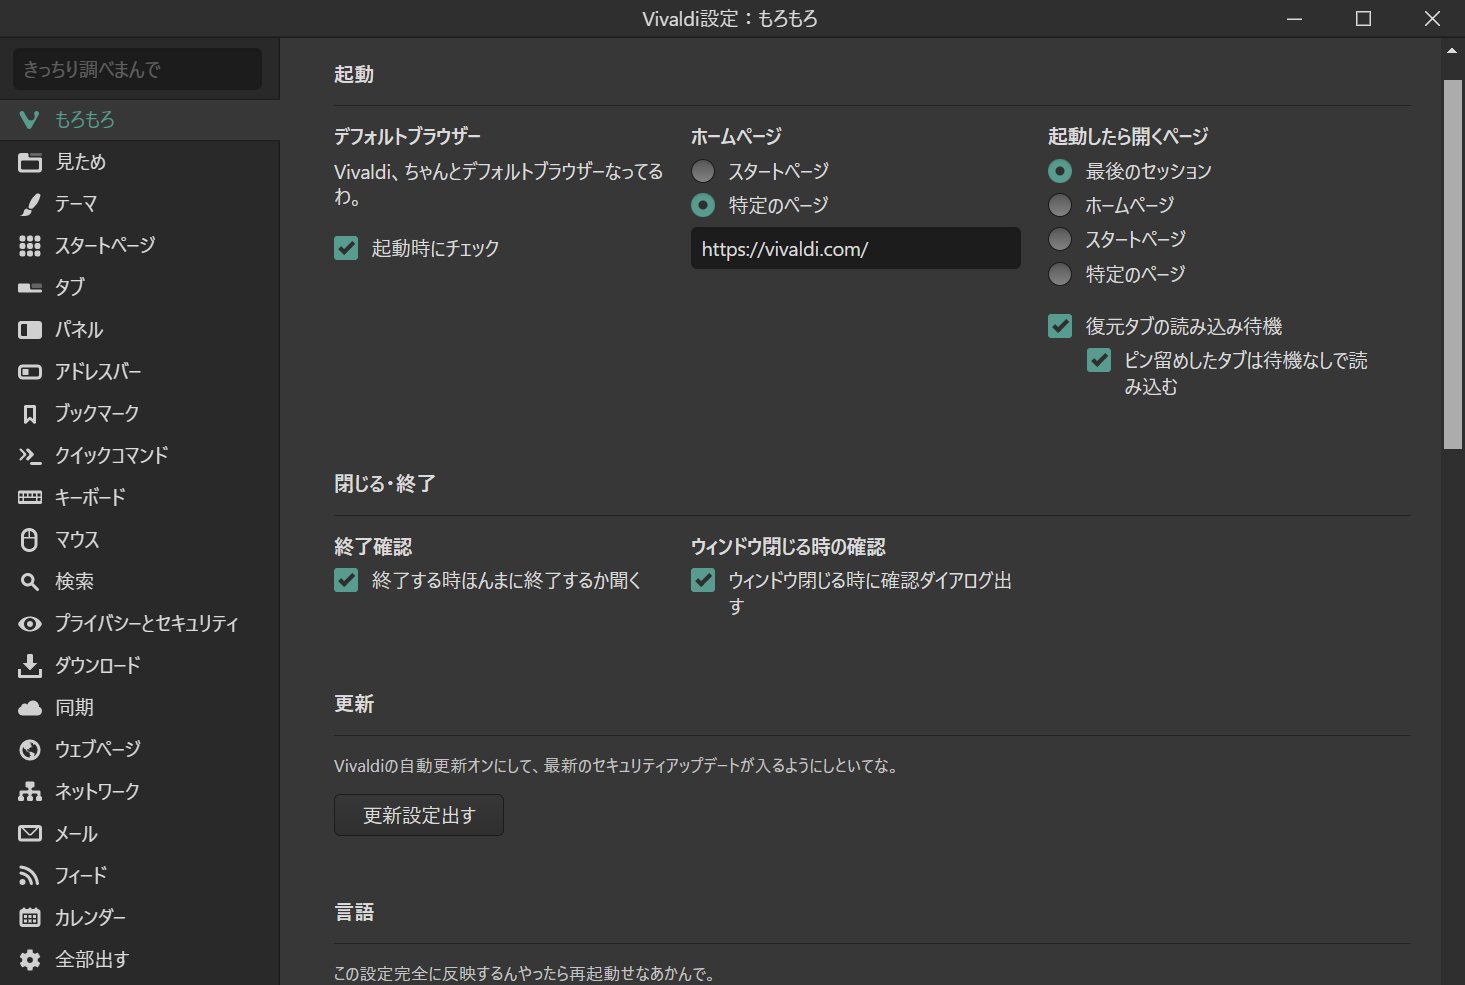Click the cloud icon for 同期

(30, 708)
